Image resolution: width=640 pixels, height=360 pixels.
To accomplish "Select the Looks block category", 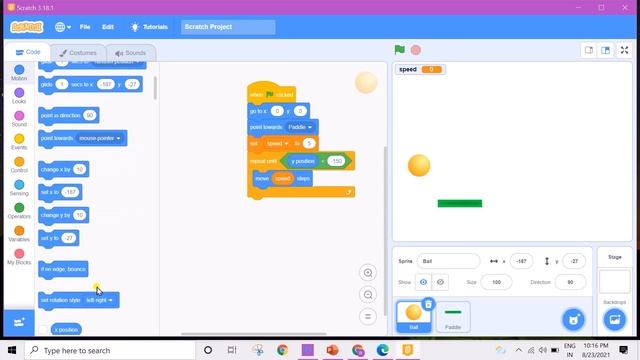I will click(19, 96).
